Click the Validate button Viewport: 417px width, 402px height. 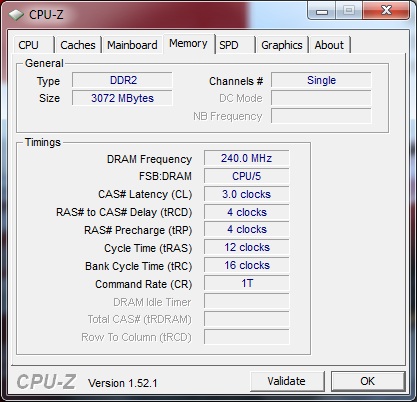coord(287,381)
